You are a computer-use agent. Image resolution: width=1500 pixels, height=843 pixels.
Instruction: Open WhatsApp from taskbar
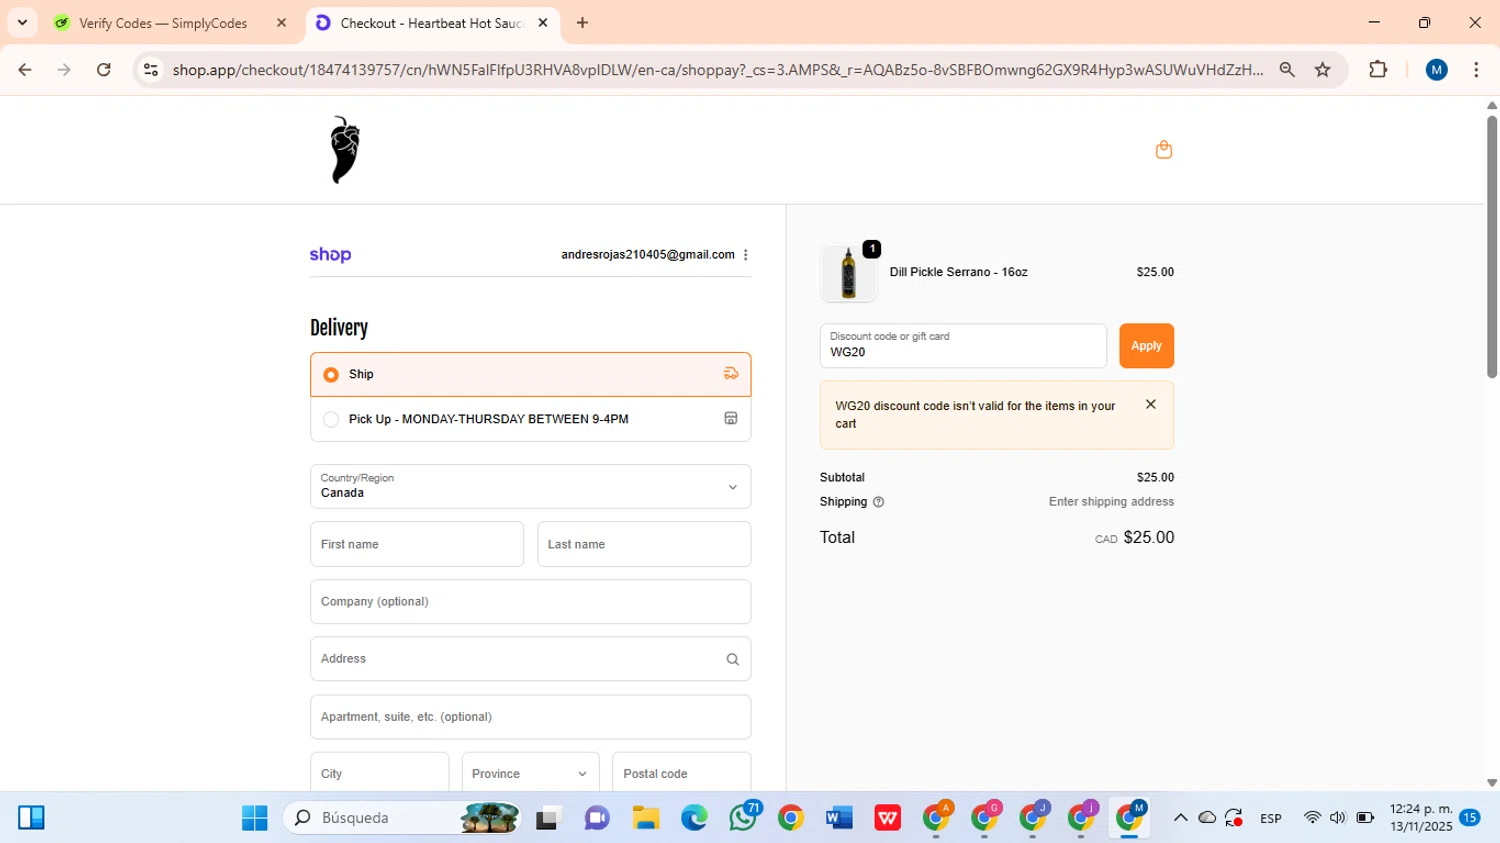[743, 817]
